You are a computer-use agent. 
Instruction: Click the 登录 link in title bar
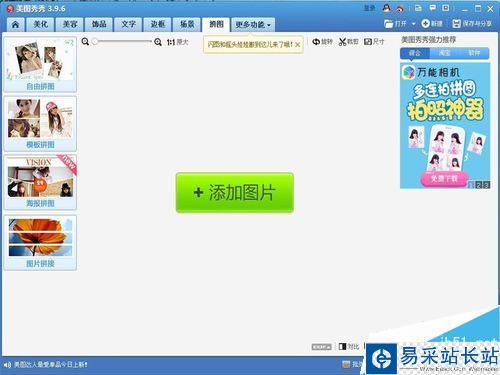369,8
